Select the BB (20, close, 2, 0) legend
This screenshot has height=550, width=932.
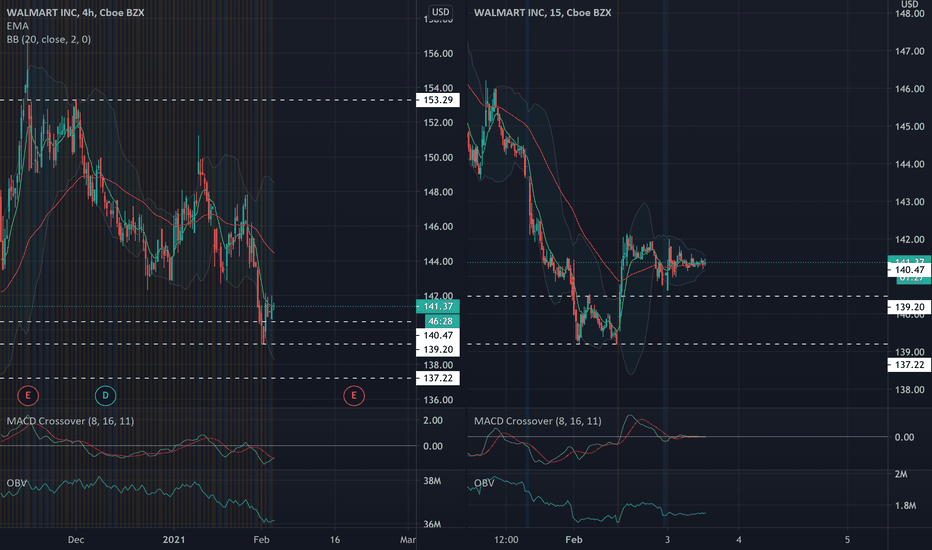click(49, 39)
